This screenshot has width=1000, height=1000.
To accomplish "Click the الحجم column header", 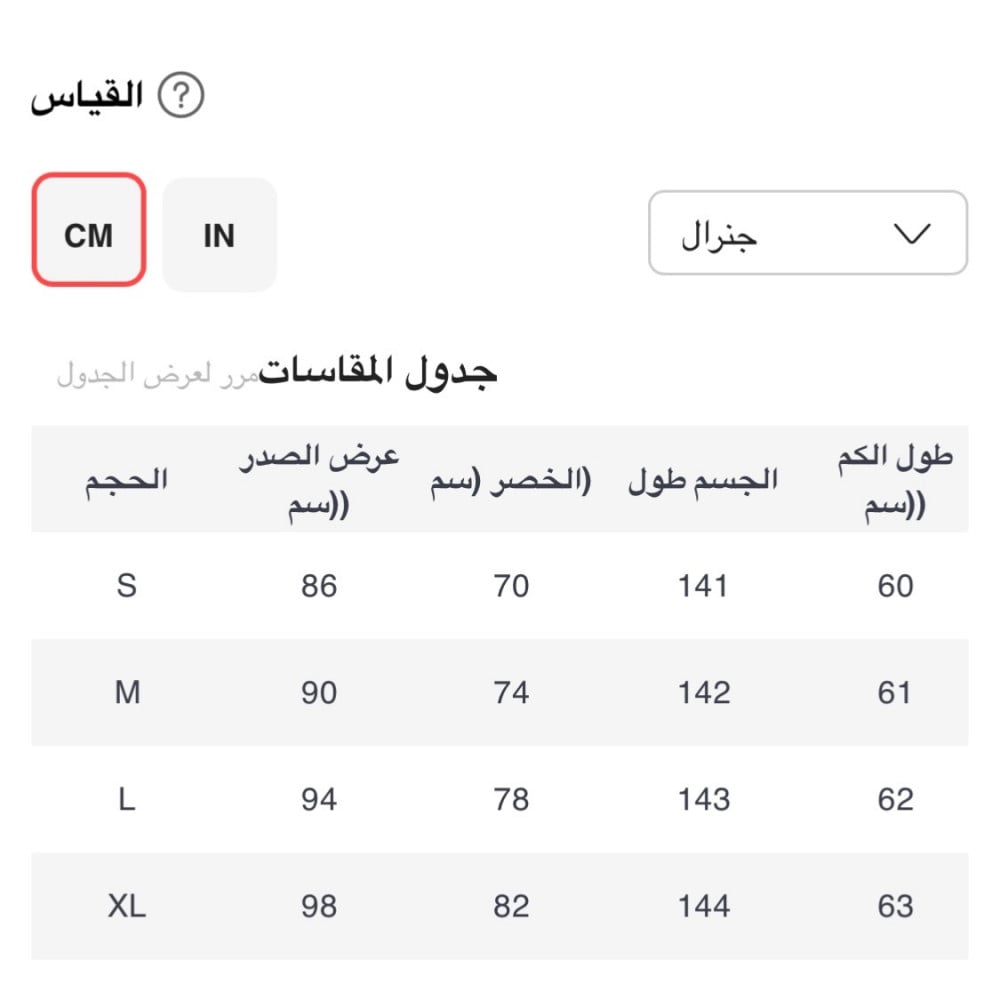I will click(x=126, y=480).
